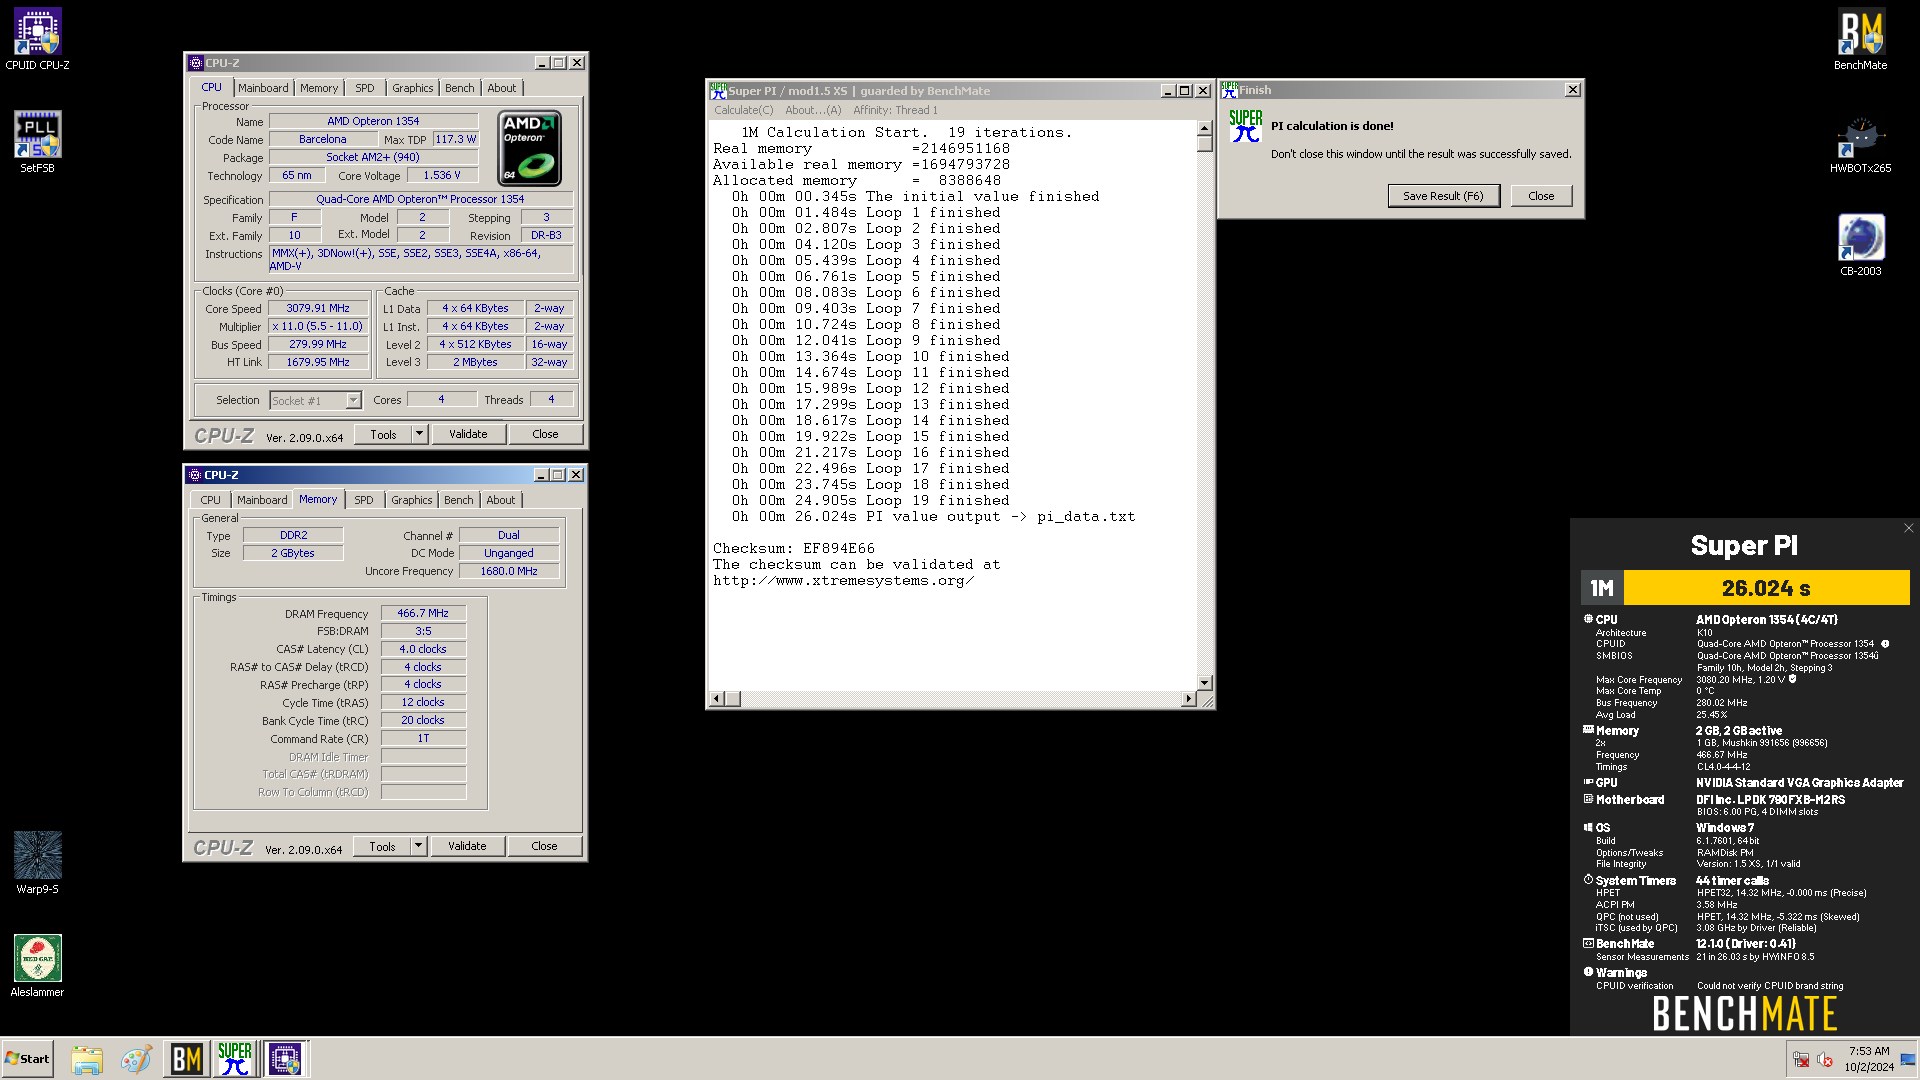Click left arrow of Super PI horizontal scrollbar
Screen dimensions: 1920x1080
point(716,698)
